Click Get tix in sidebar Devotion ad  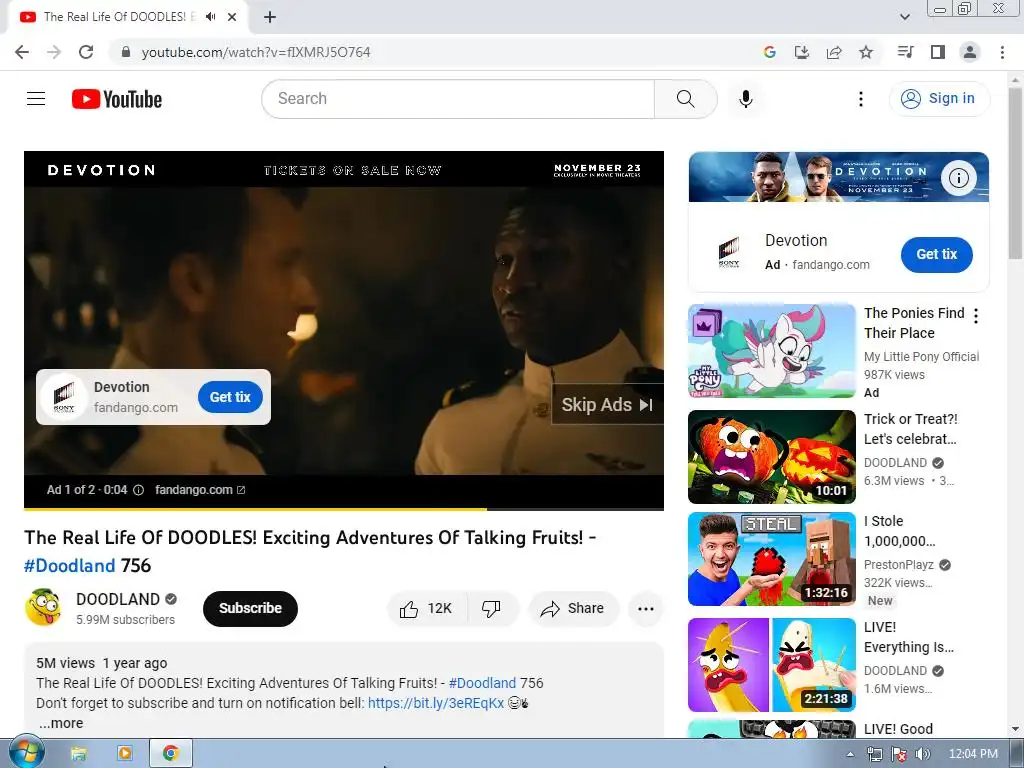pos(936,255)
